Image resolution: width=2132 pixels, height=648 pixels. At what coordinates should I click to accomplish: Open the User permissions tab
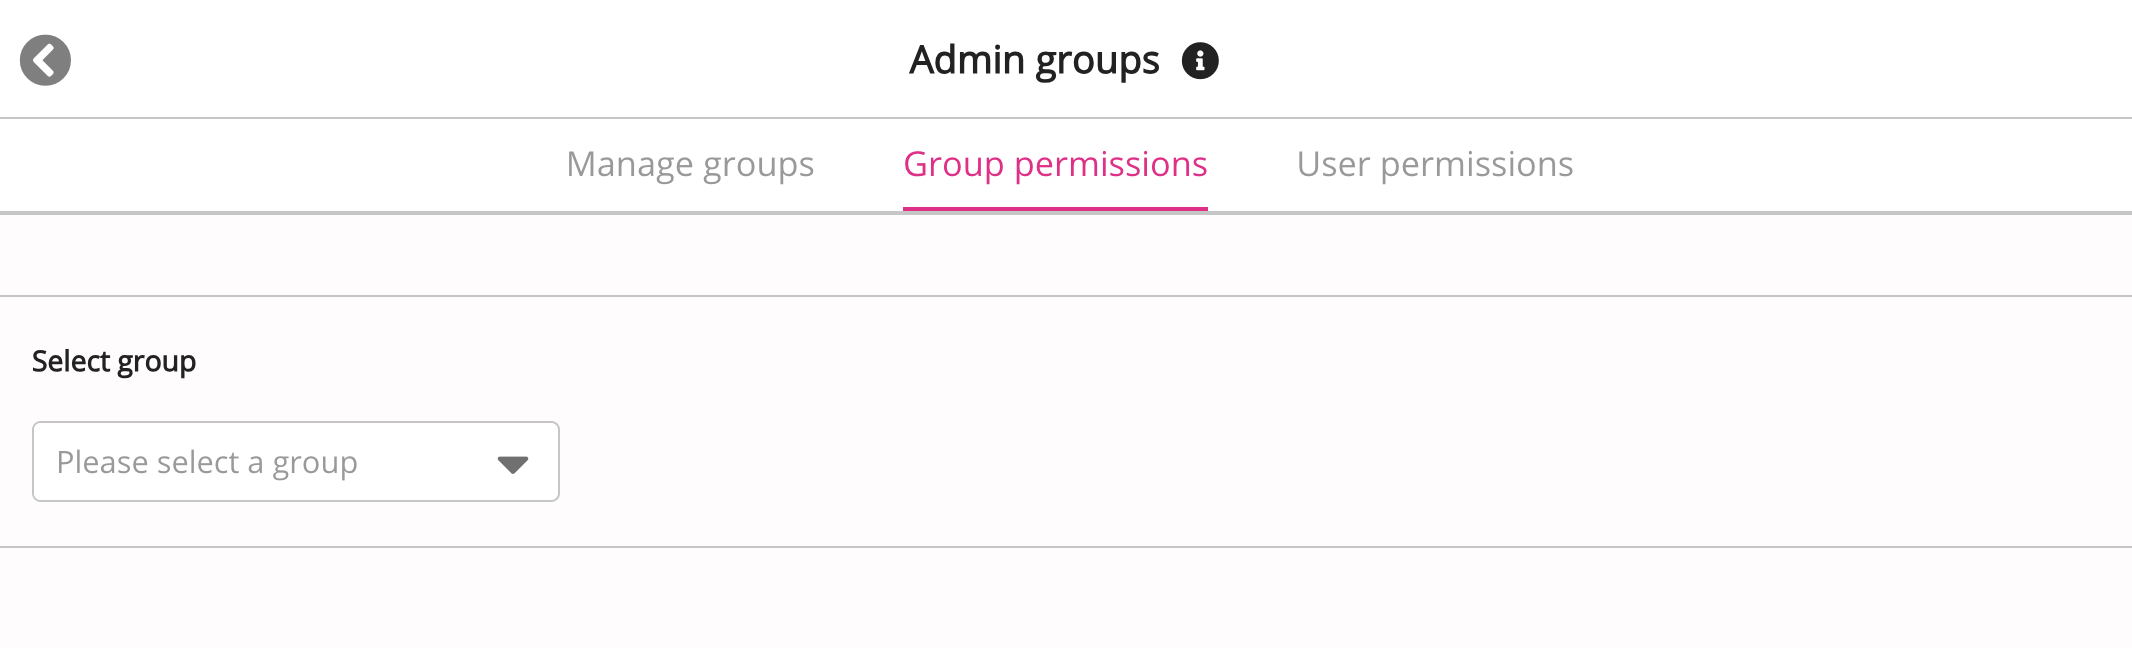coord(1435,164)
